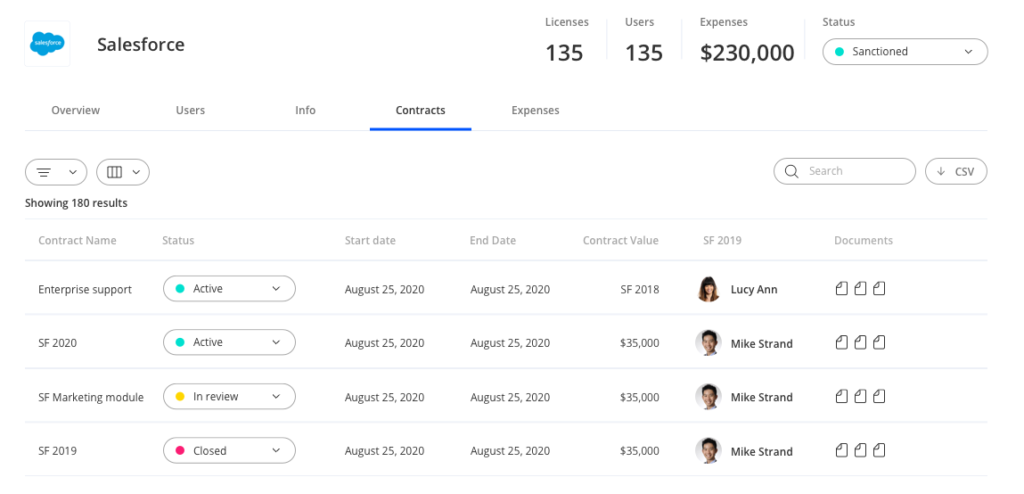This screenshot has width=1024, height=494.
Task: Open the In review status dropdown
Action: 229,397
